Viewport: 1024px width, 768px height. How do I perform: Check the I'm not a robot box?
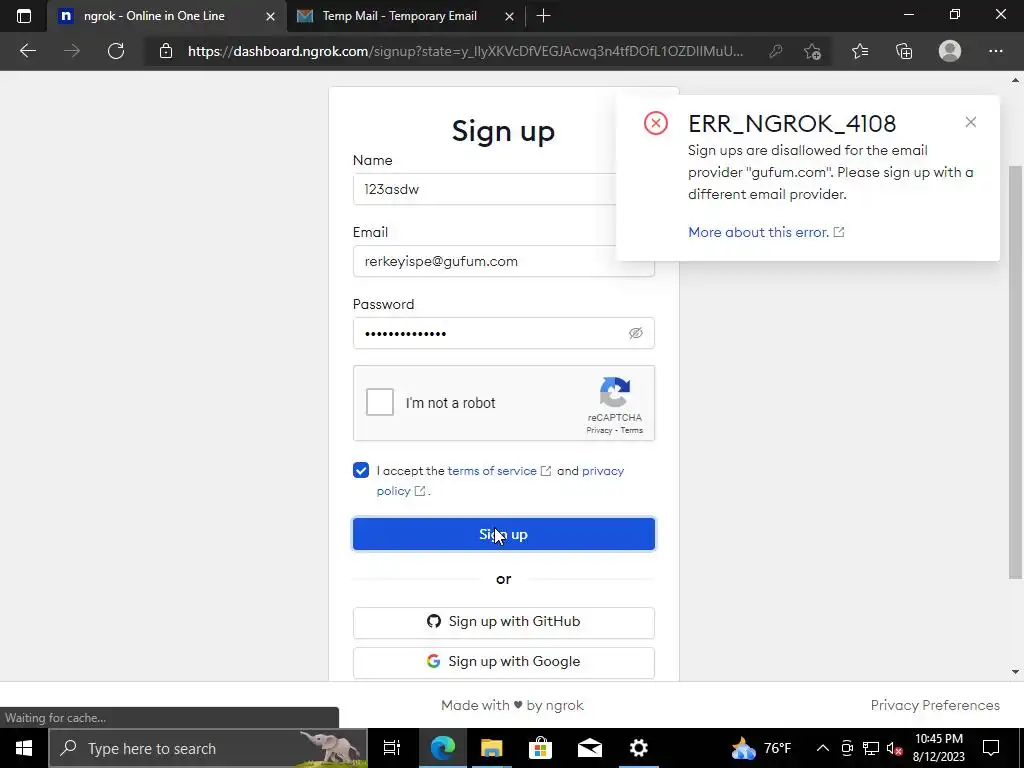point(379,402)
